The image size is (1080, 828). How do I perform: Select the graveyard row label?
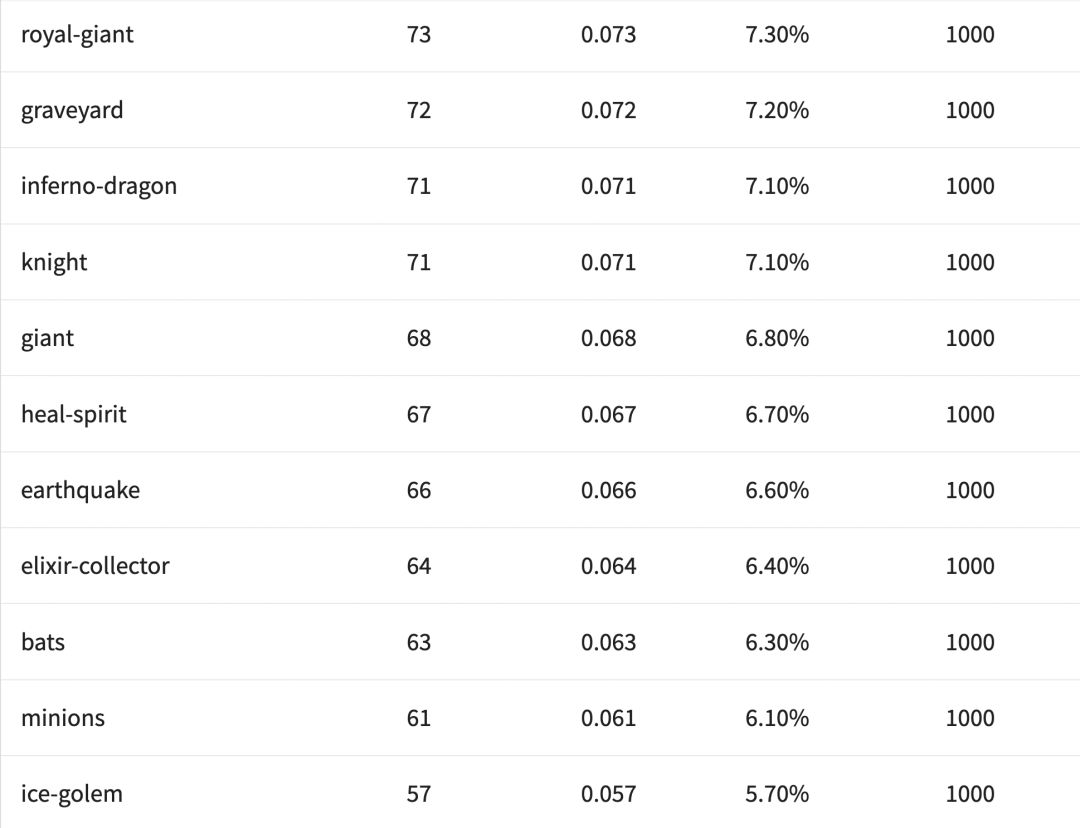click(x=72, y=110)
